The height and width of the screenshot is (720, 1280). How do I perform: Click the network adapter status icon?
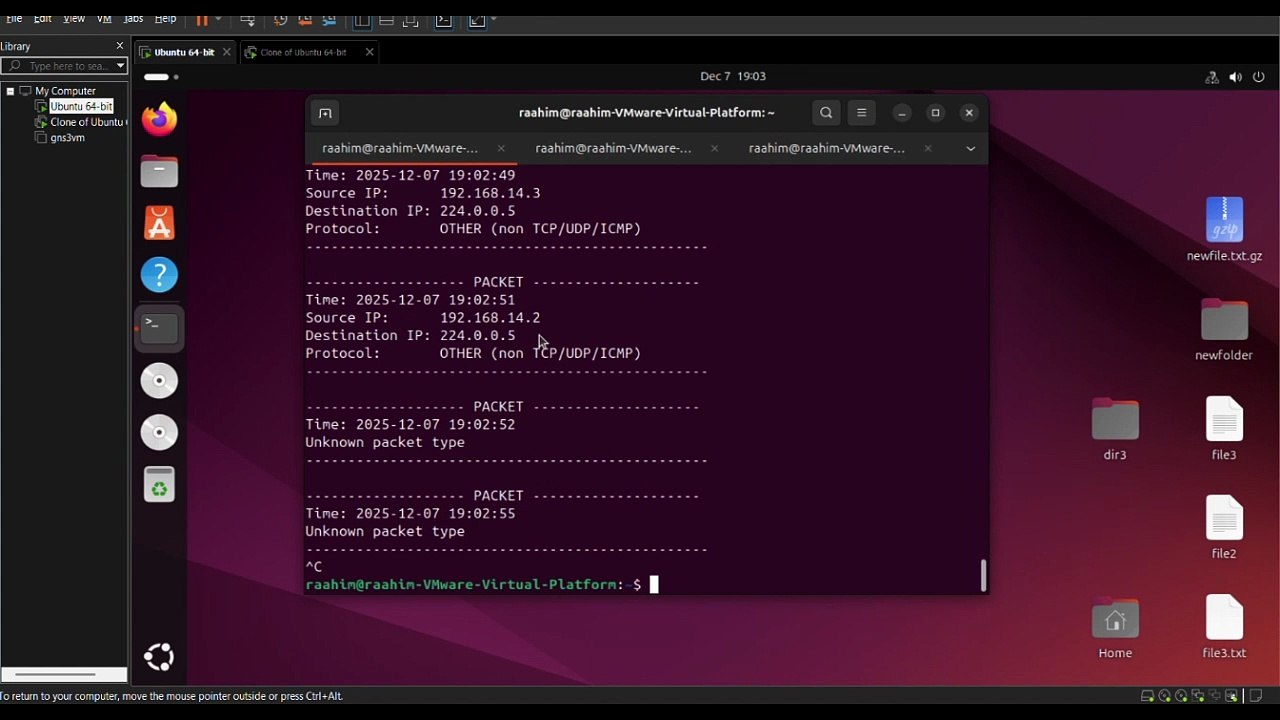1198,696
